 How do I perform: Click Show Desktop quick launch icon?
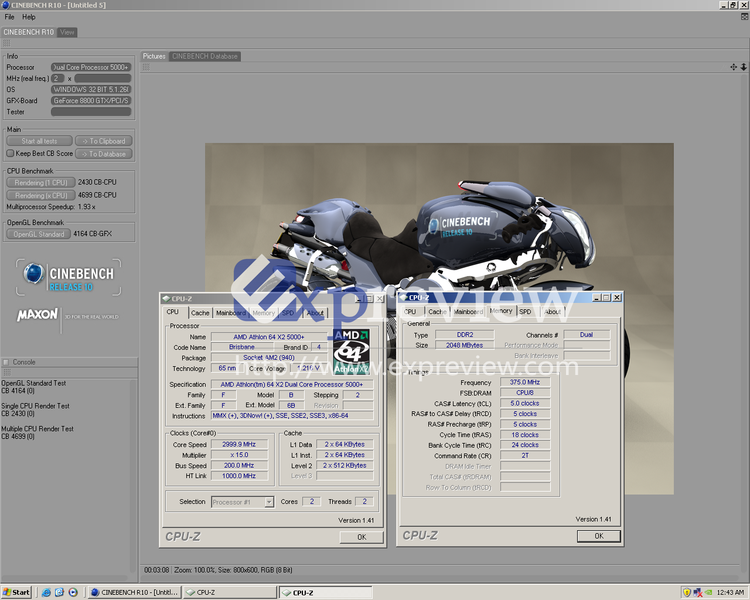pos(59,592)
